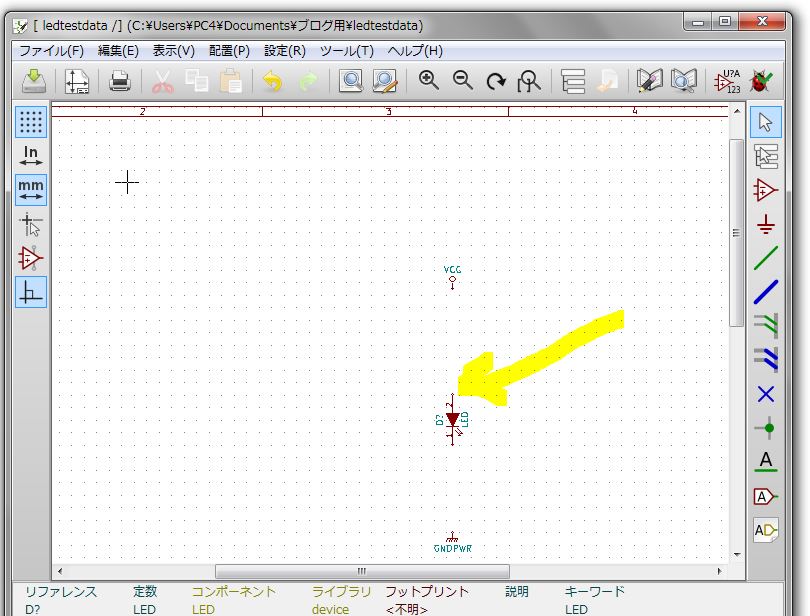Click the vertical scrollbar thumb
Image resolution: width=810 pixels, height=616 pixels.
click(x=737, y=233)
